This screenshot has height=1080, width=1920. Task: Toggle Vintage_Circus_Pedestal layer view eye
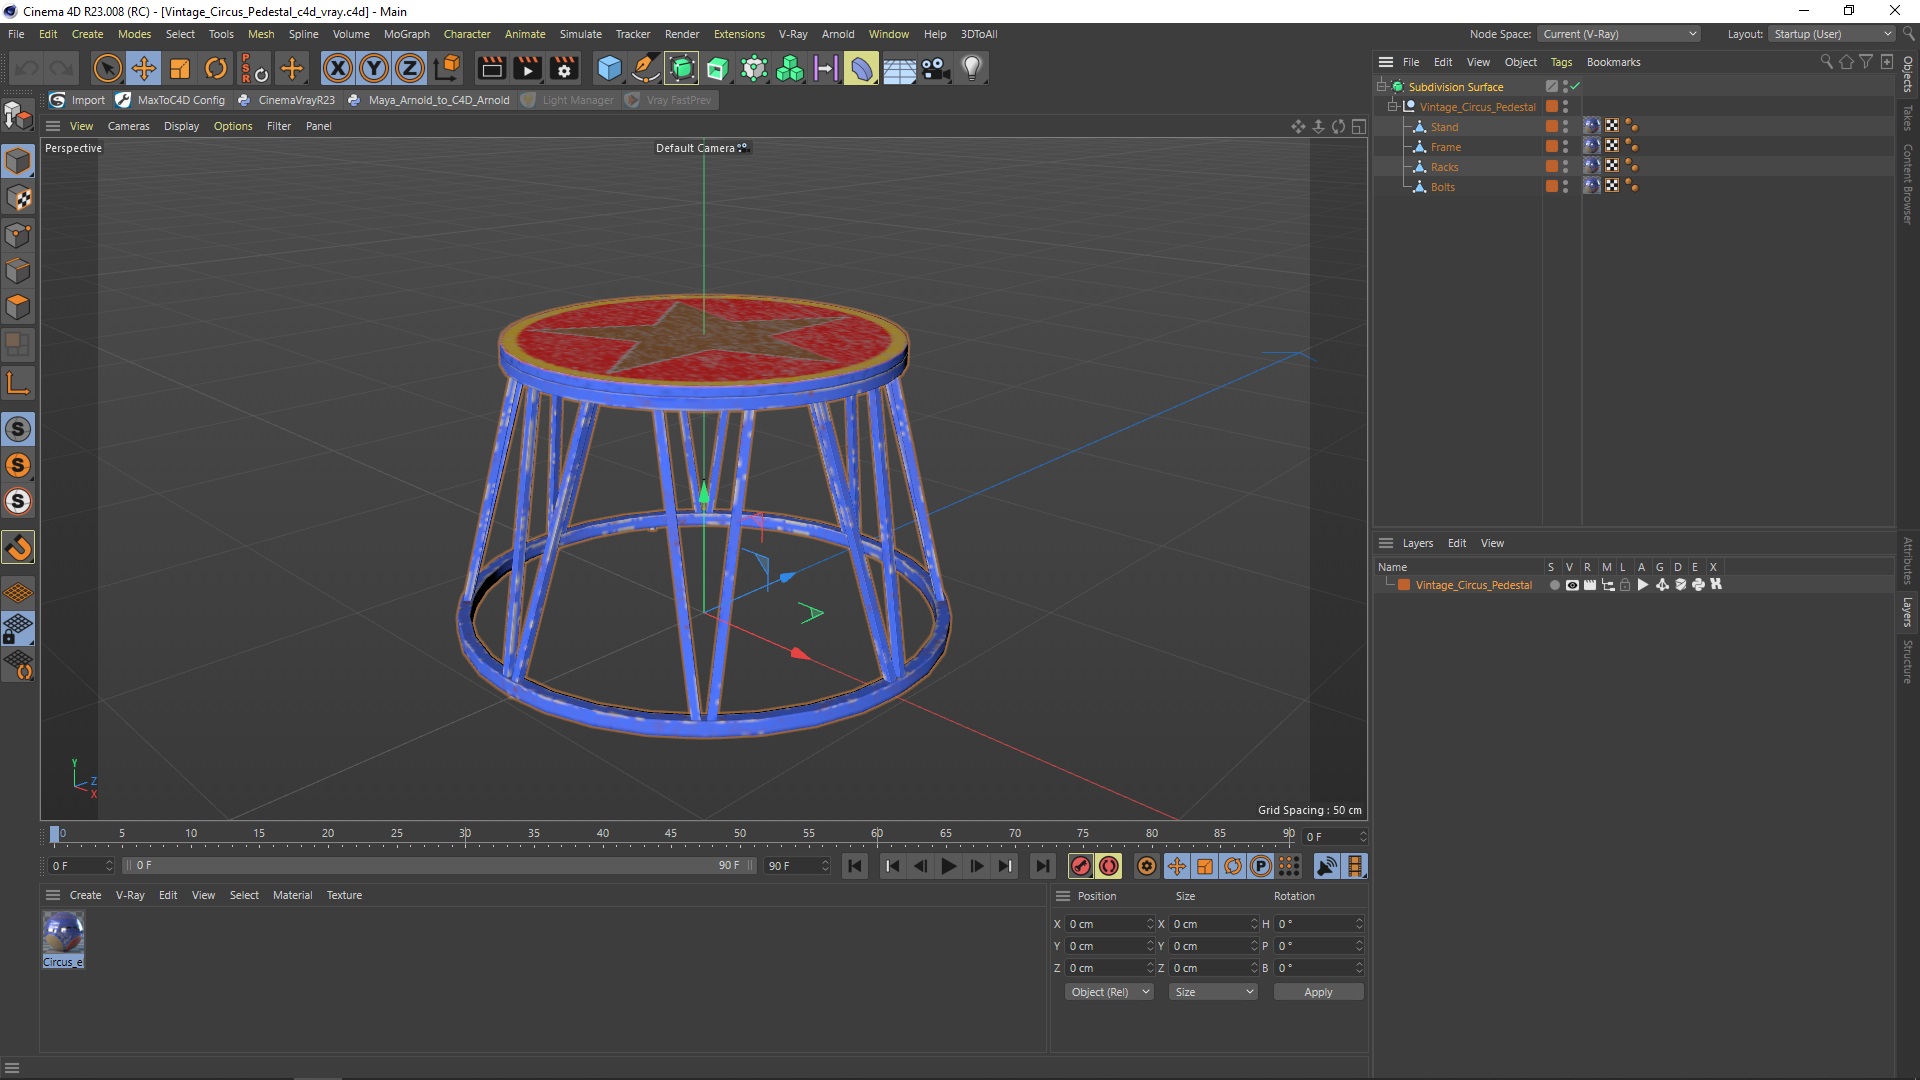coord(1572,585)
